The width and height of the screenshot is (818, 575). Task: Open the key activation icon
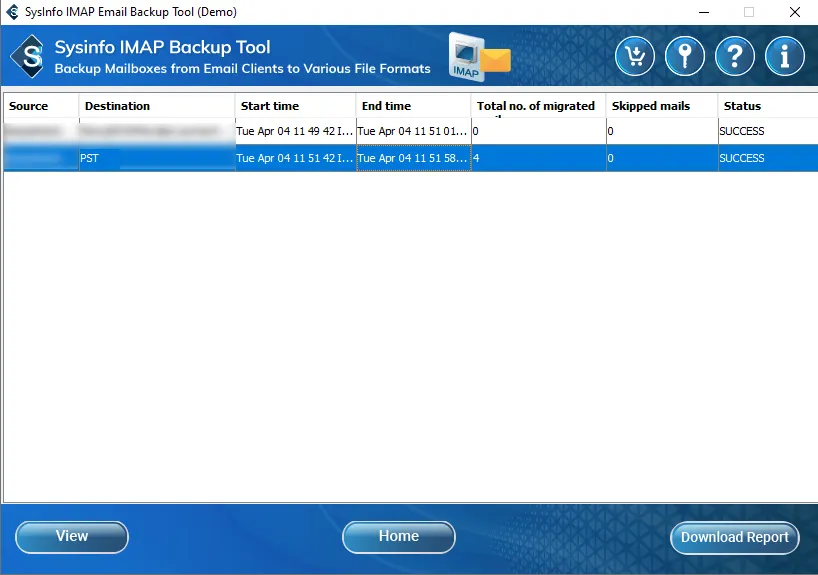tap(685, 56)
